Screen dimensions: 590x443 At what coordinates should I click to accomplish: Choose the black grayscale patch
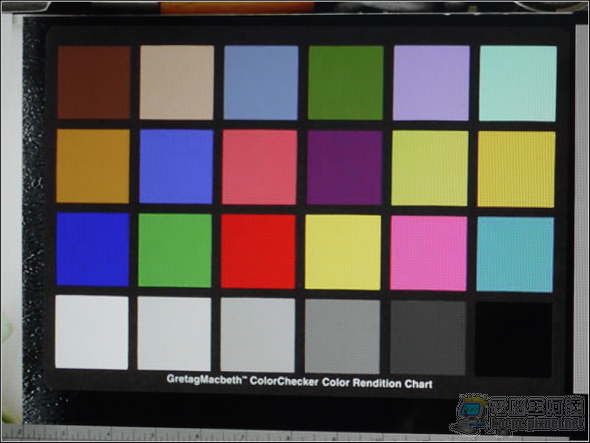click(x=514, y=339)
